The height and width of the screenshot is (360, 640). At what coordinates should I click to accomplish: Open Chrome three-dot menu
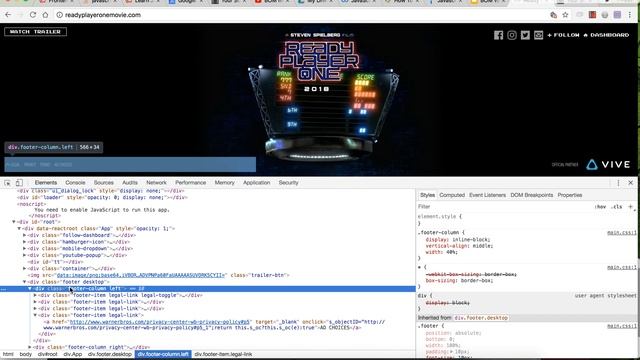pyautogui.click(x=630, y=15)
